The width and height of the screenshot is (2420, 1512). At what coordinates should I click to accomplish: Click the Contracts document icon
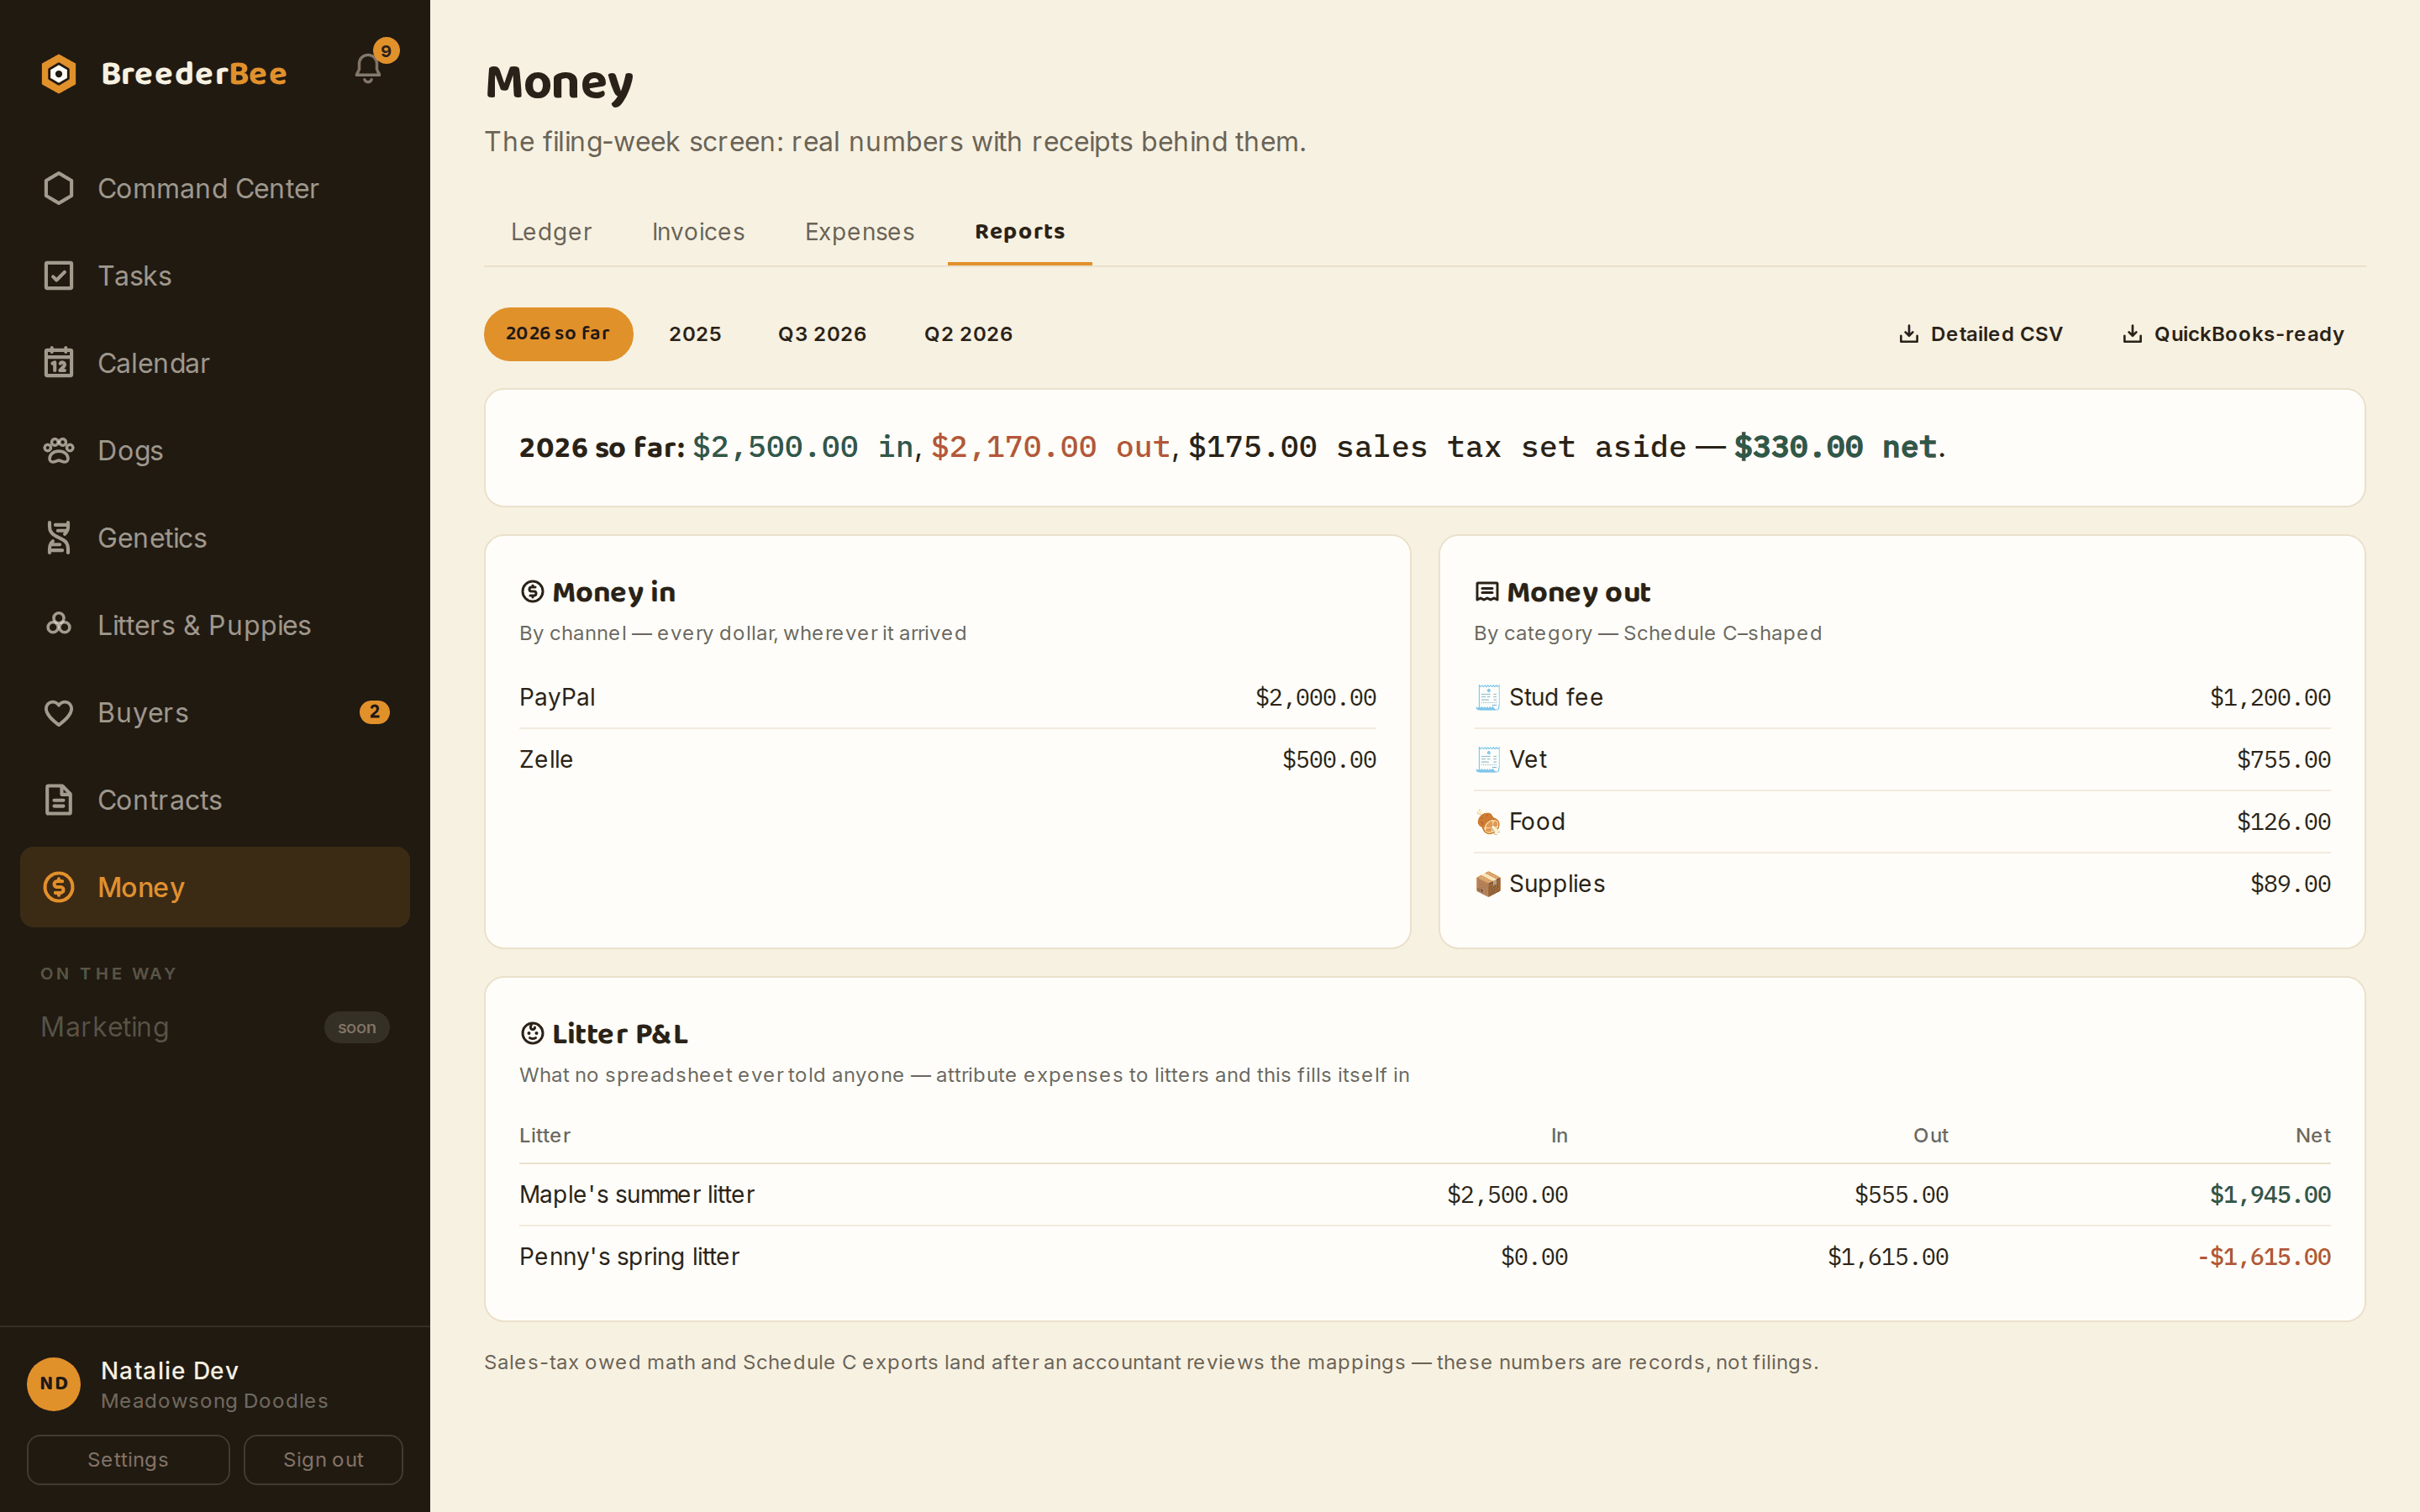[x=59, y=800]
